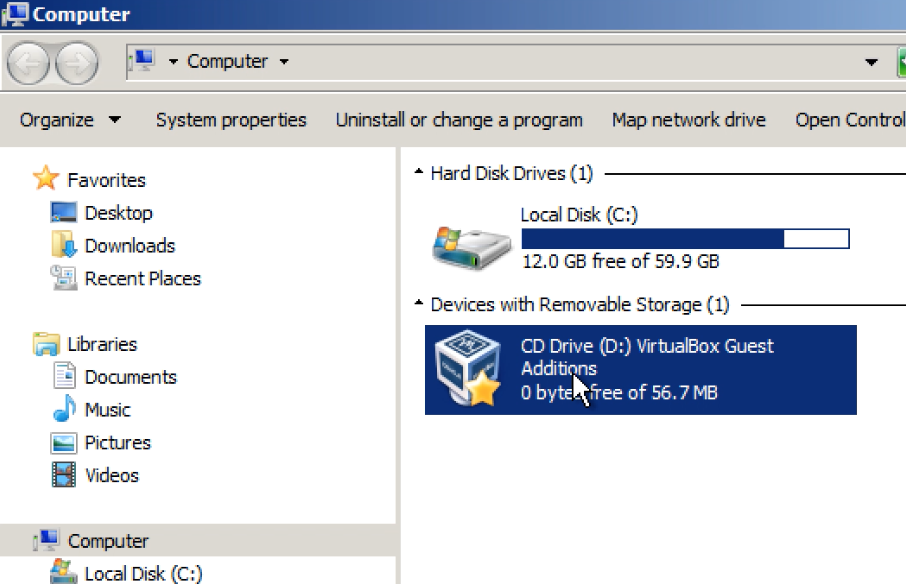Screen dimensions: 906x584
Task: Click Open Control Panel toolbar button
Action: tap(850, 120)
